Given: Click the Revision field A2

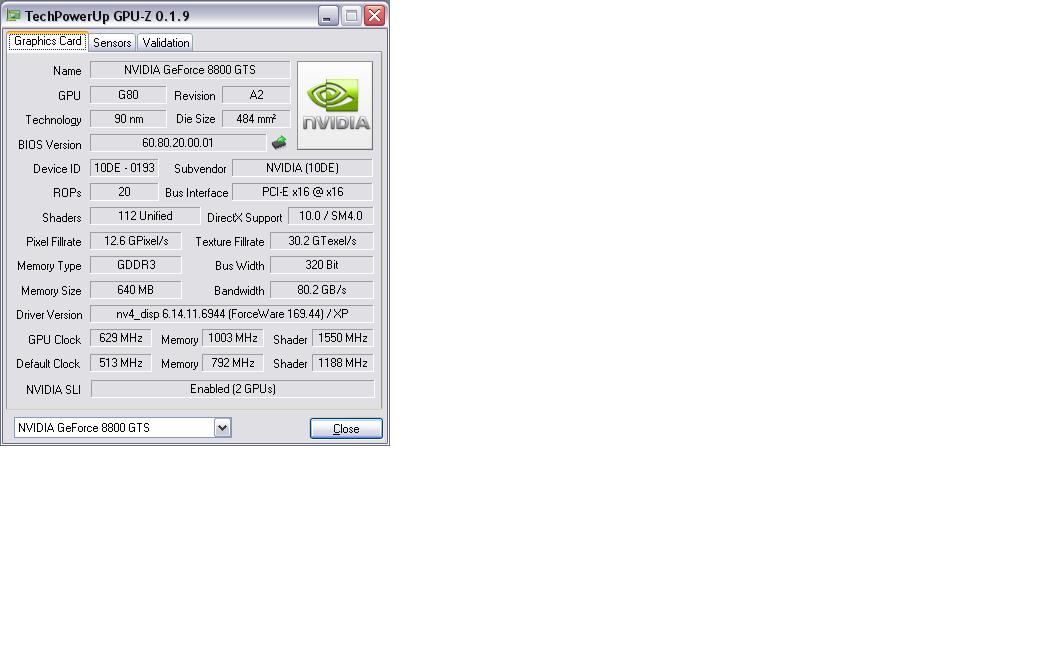Looking at the screenshot, I should click(256, 95).
